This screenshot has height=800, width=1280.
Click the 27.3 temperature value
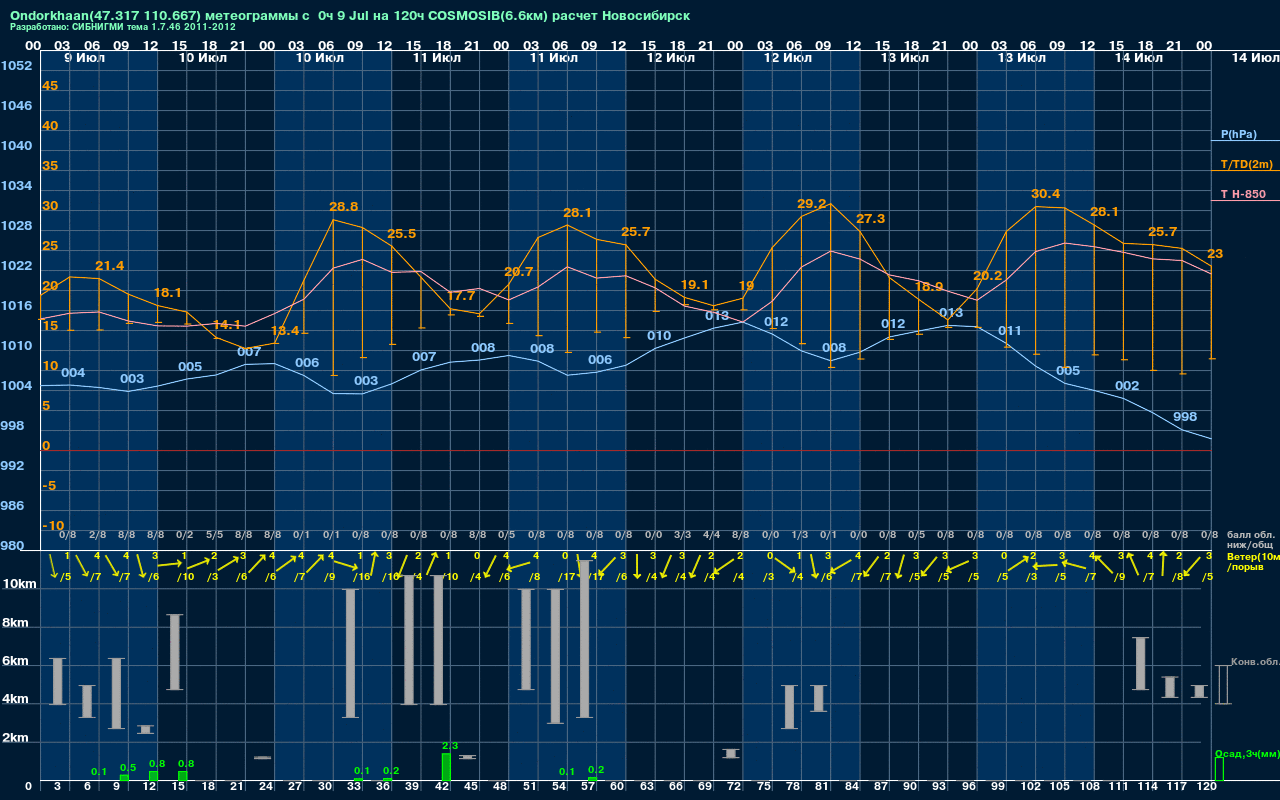pyautogui.click(x=871, y=219)
